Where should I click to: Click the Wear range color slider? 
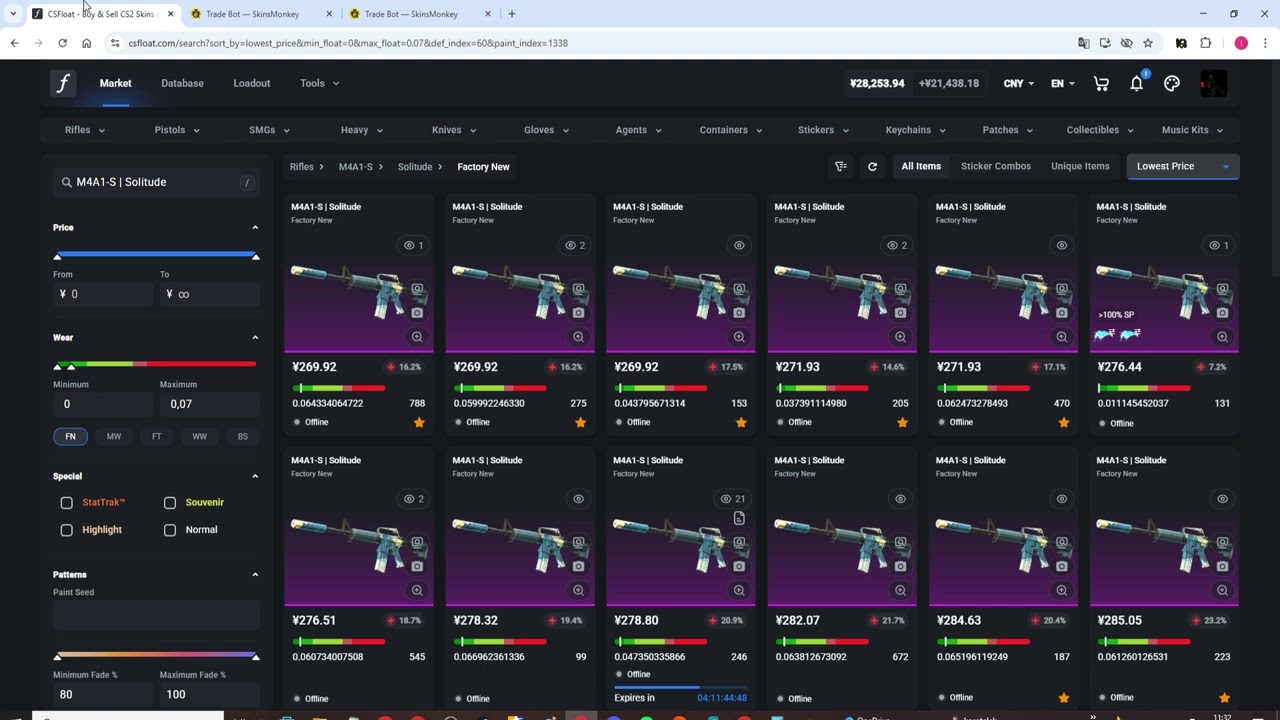(x=156, y=365)
